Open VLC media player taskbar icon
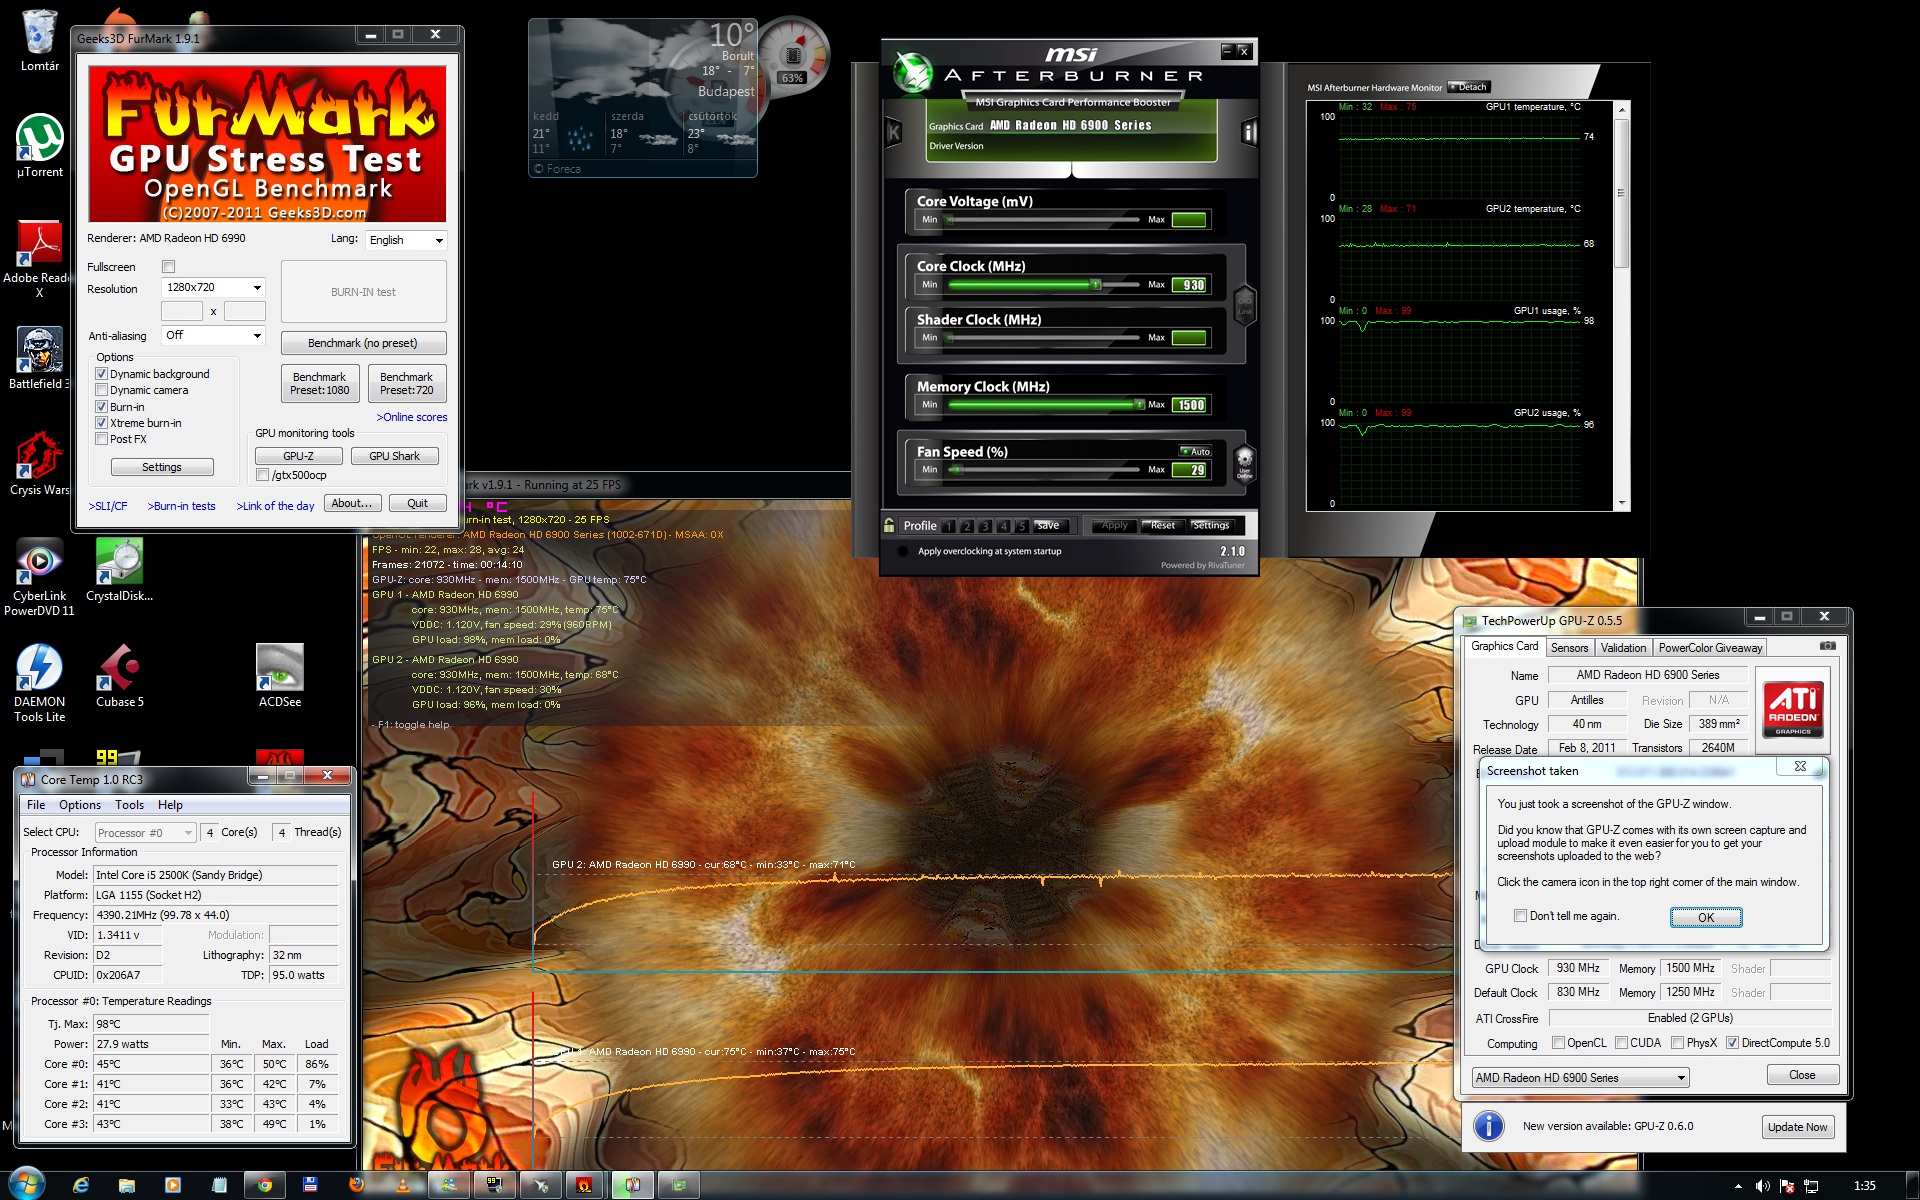Image resolution: width=1920 pixels, height=1200 pixels. coord(402,1185)
